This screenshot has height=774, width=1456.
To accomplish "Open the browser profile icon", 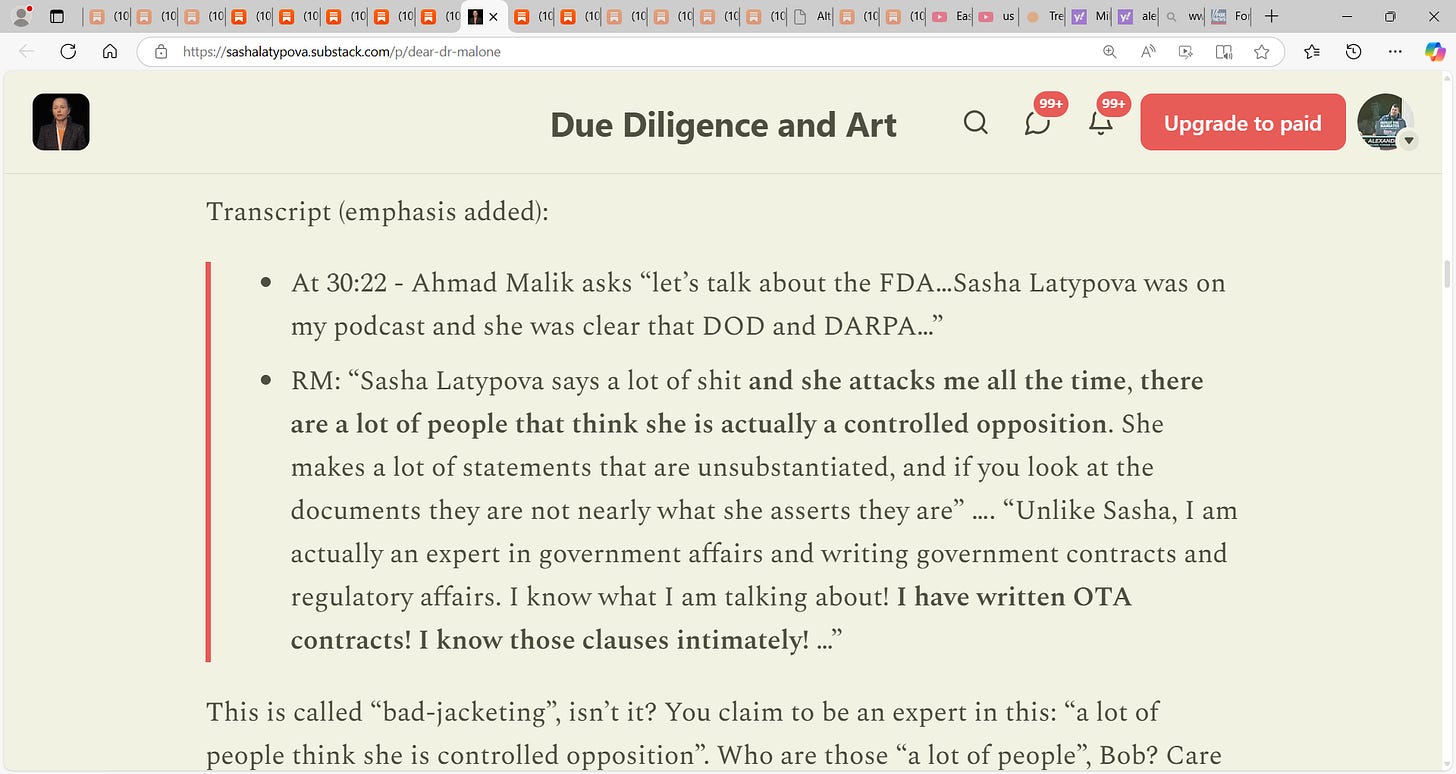I will [19, 16].
